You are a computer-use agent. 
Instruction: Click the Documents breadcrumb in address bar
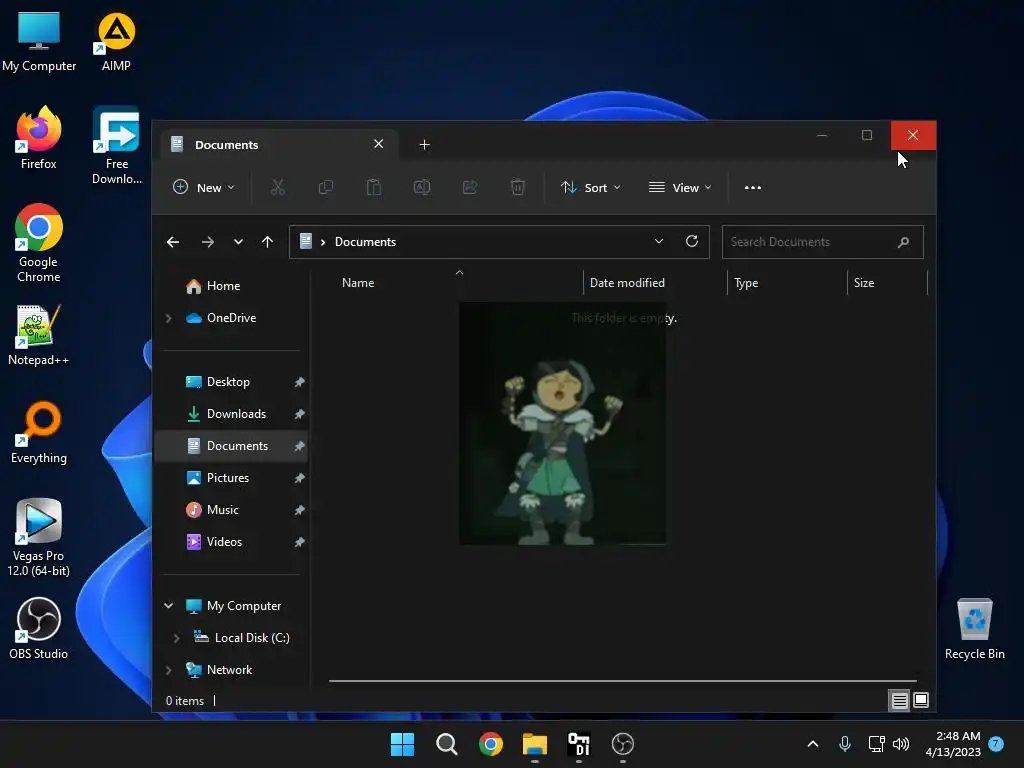coord(365,242)
